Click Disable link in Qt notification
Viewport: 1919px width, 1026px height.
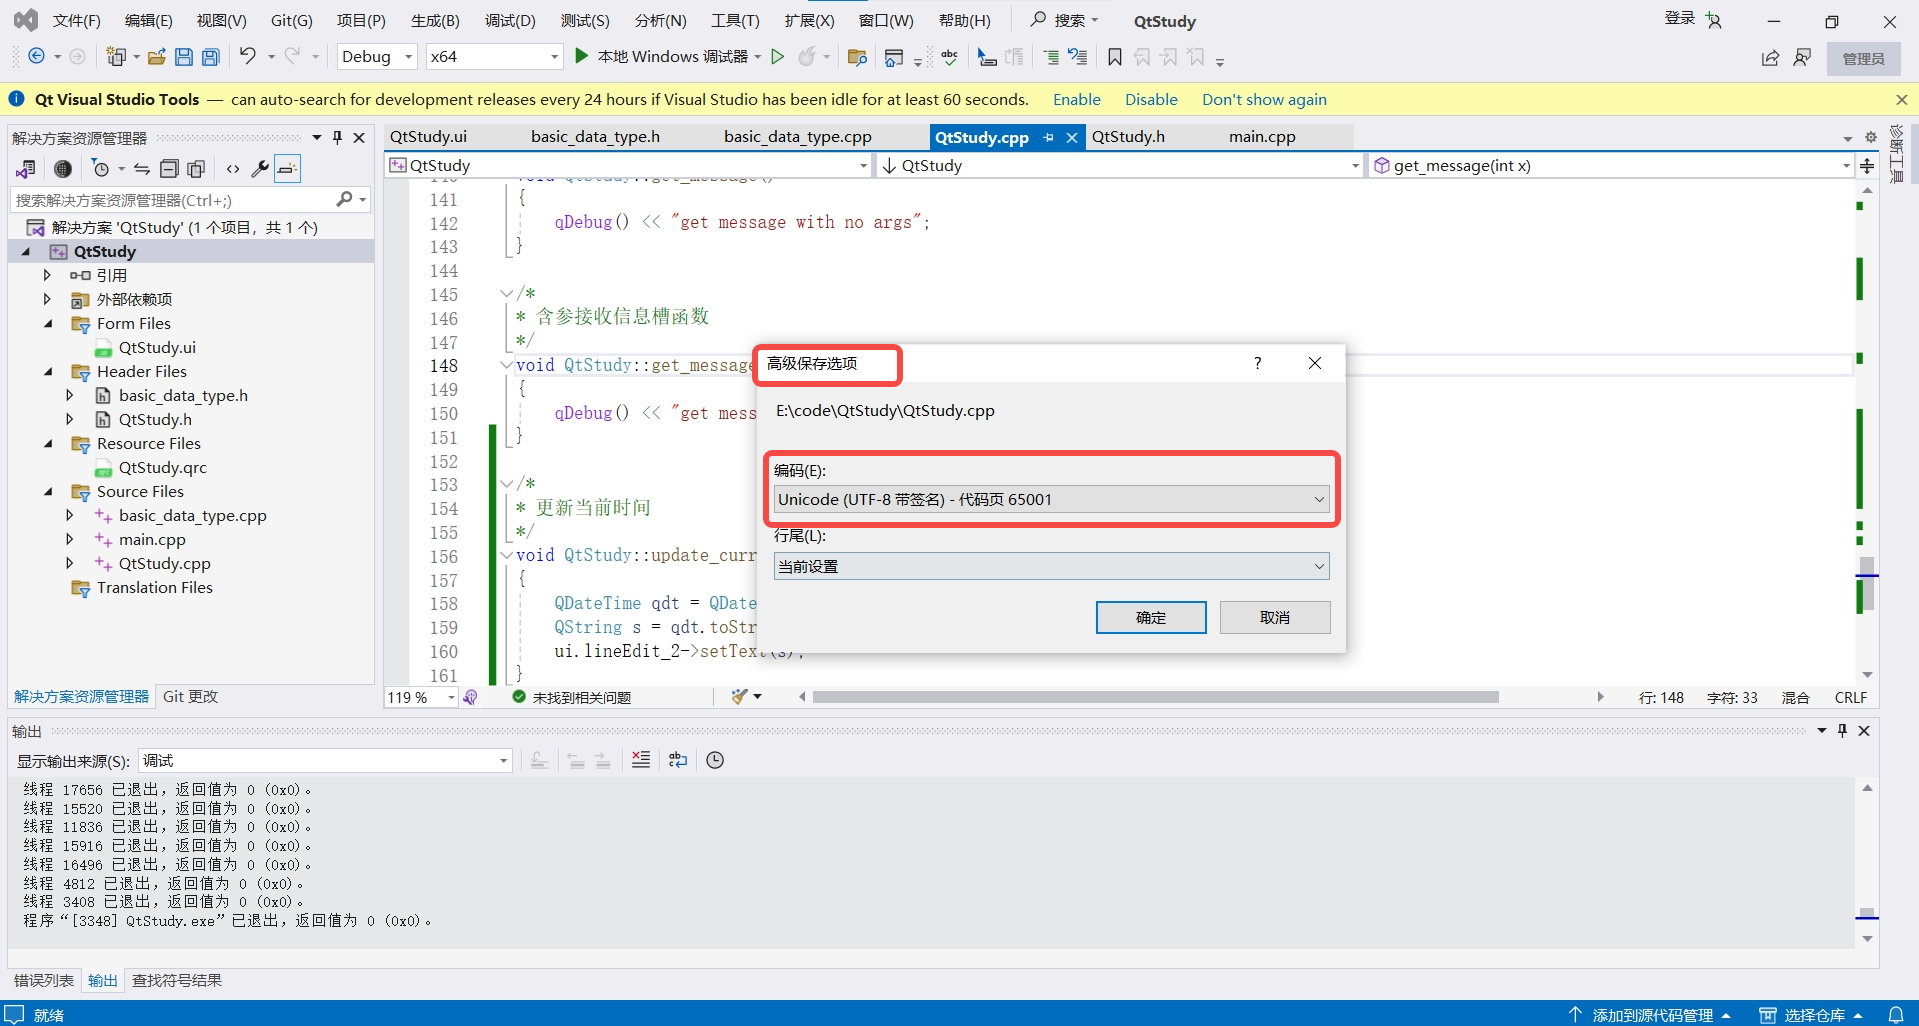[1151, 99]
